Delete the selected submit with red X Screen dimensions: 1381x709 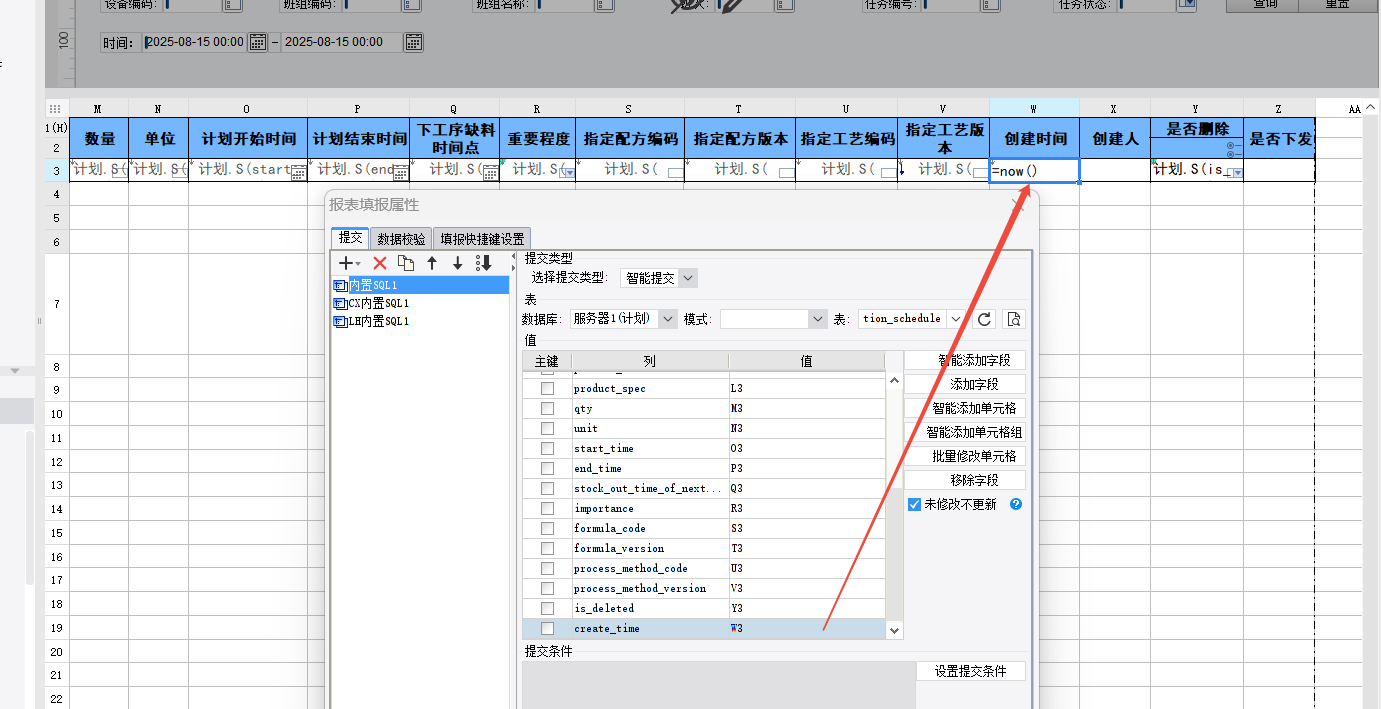click(380, 263)
